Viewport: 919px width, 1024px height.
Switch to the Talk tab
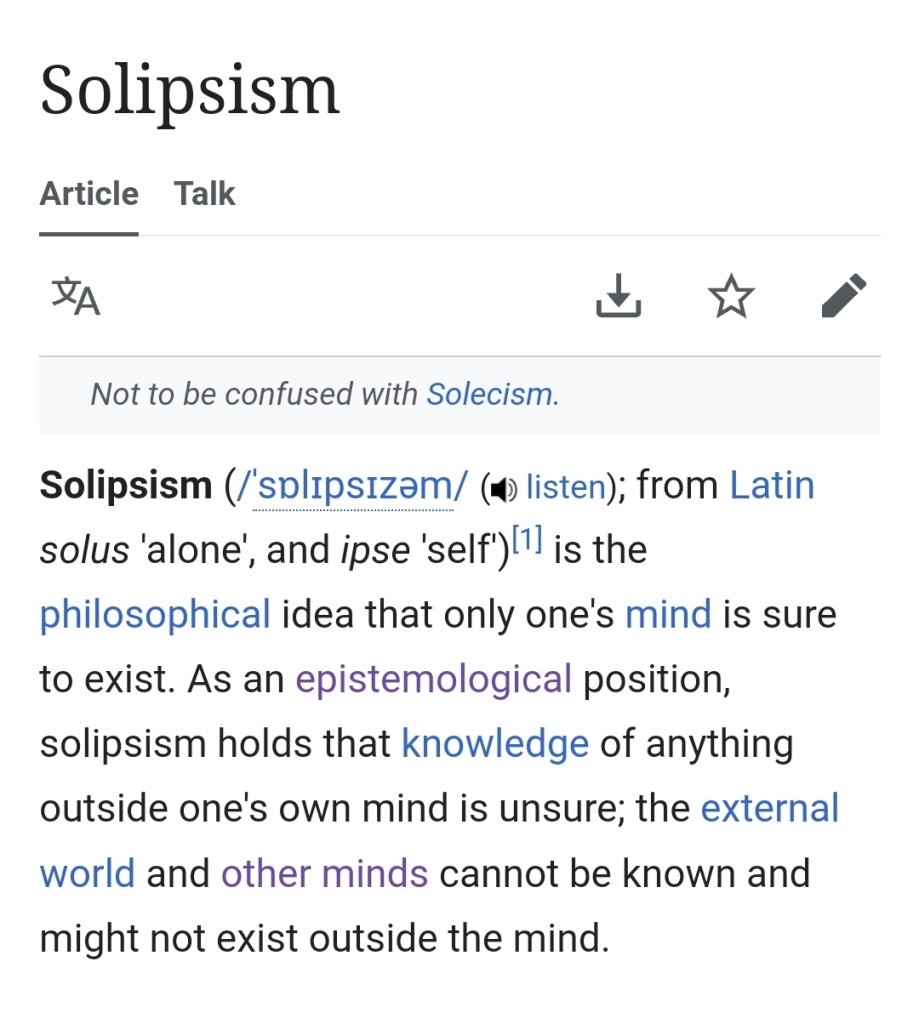(204, 193)
